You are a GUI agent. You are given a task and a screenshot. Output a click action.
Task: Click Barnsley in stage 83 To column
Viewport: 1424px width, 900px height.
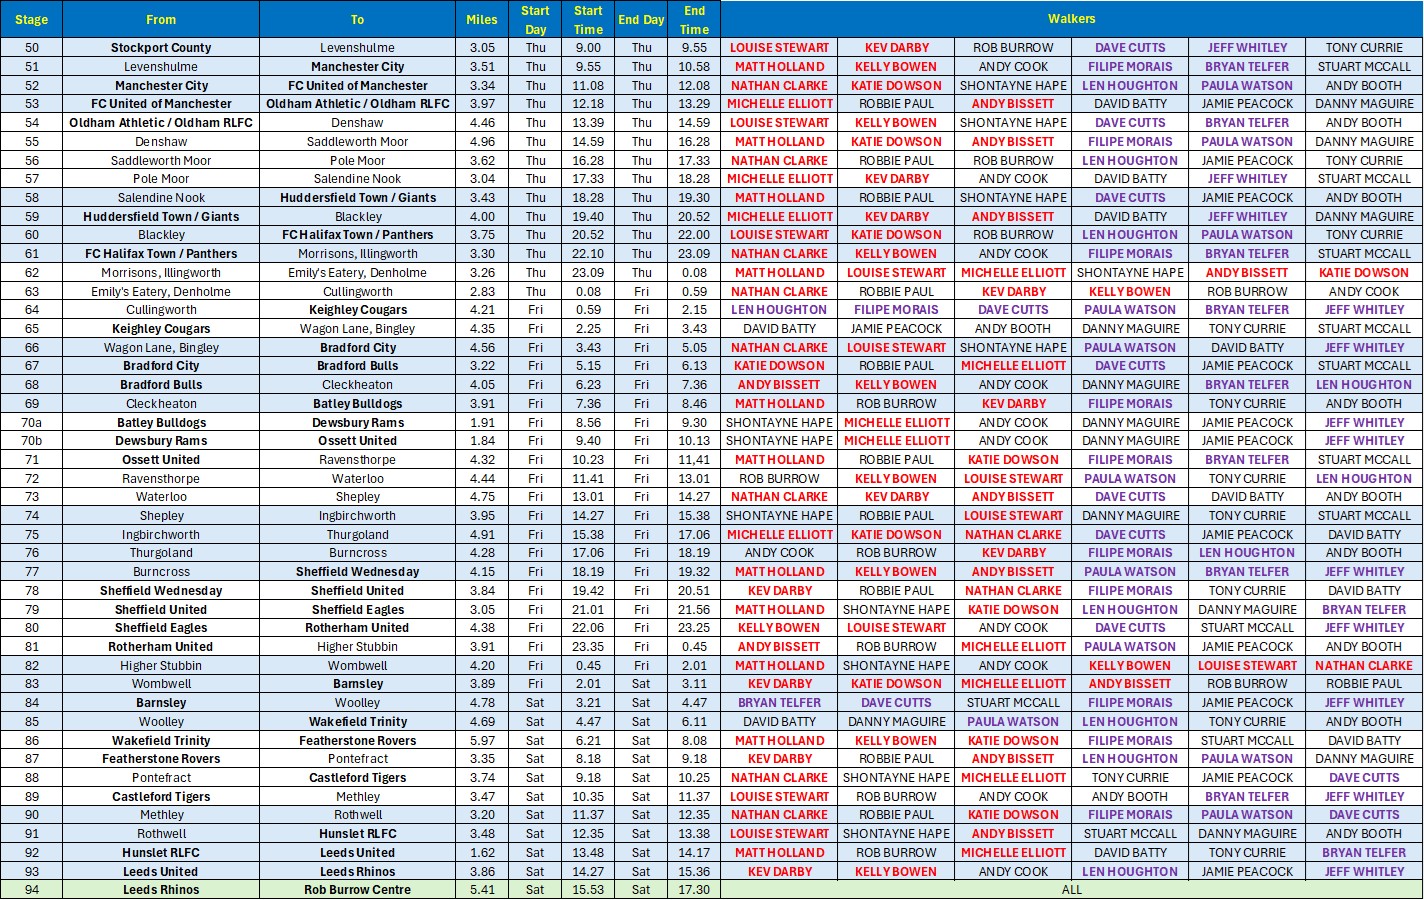click(x=358, y=685)
